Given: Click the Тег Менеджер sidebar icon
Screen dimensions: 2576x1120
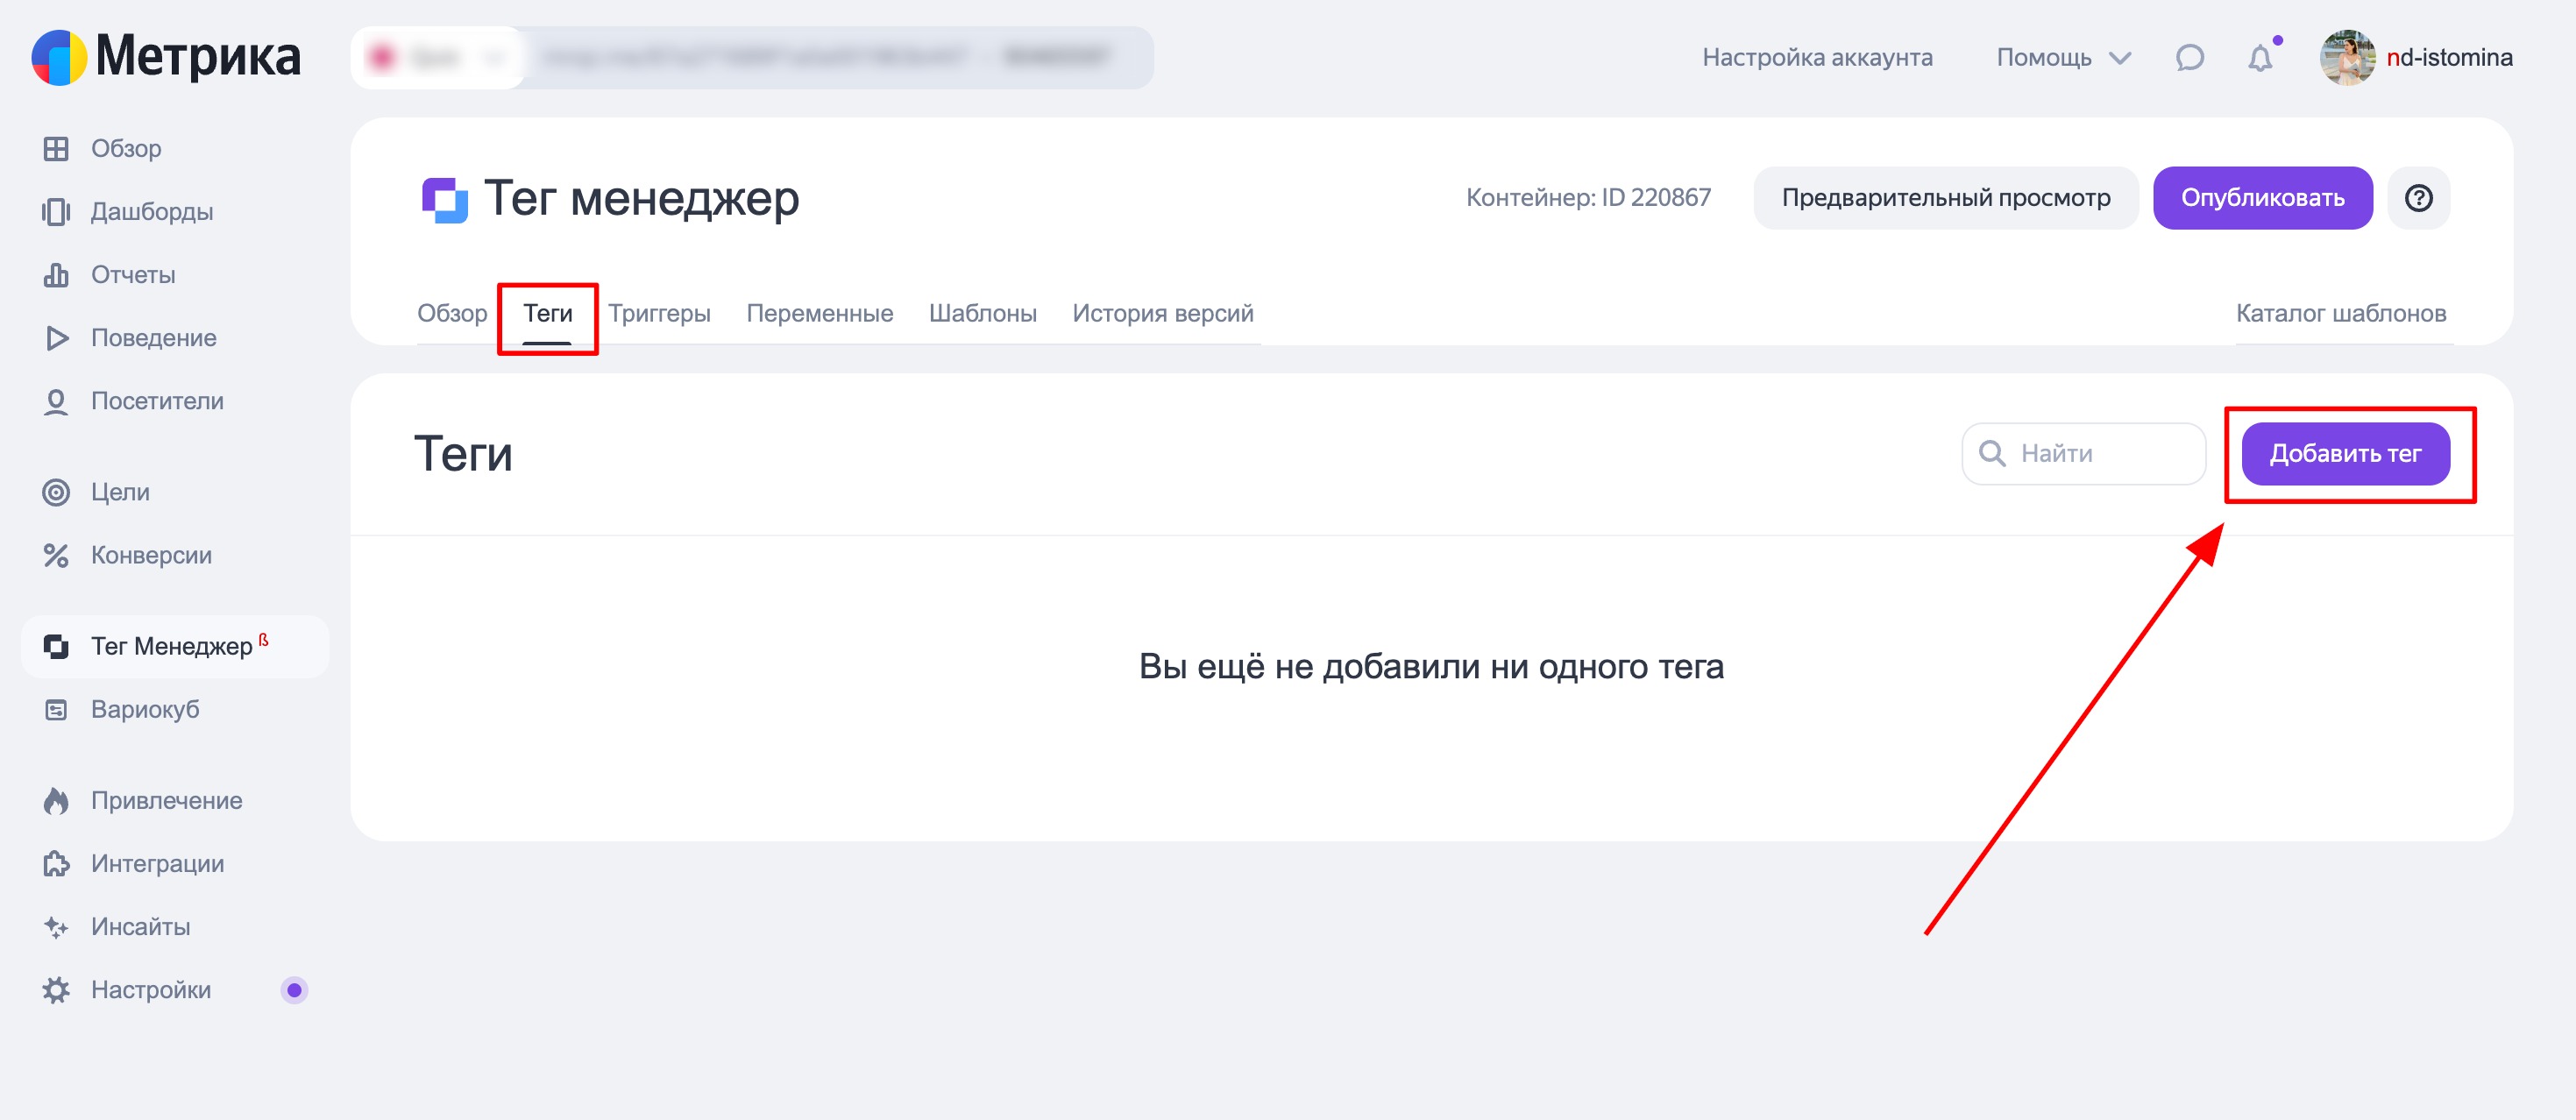Looking at the screenshot, I should (56, 646).
